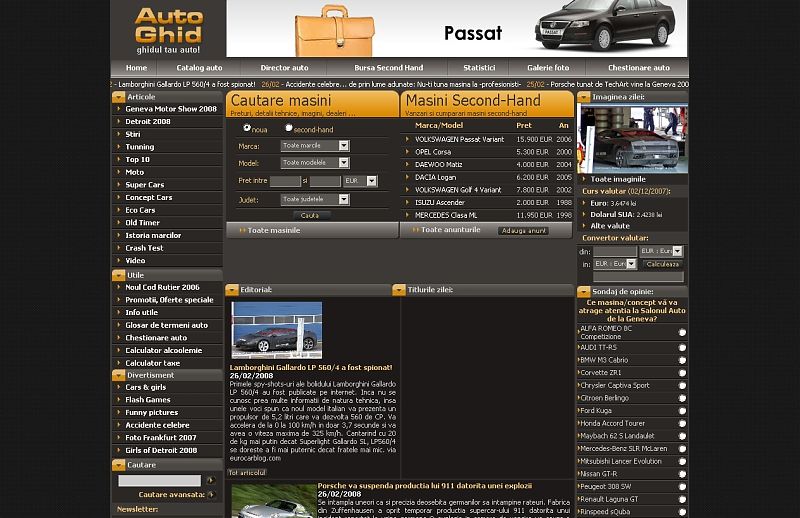Open Calculator alcoolemie tool
This screenshot has height=518, width=800.
[x=164, y=351]
